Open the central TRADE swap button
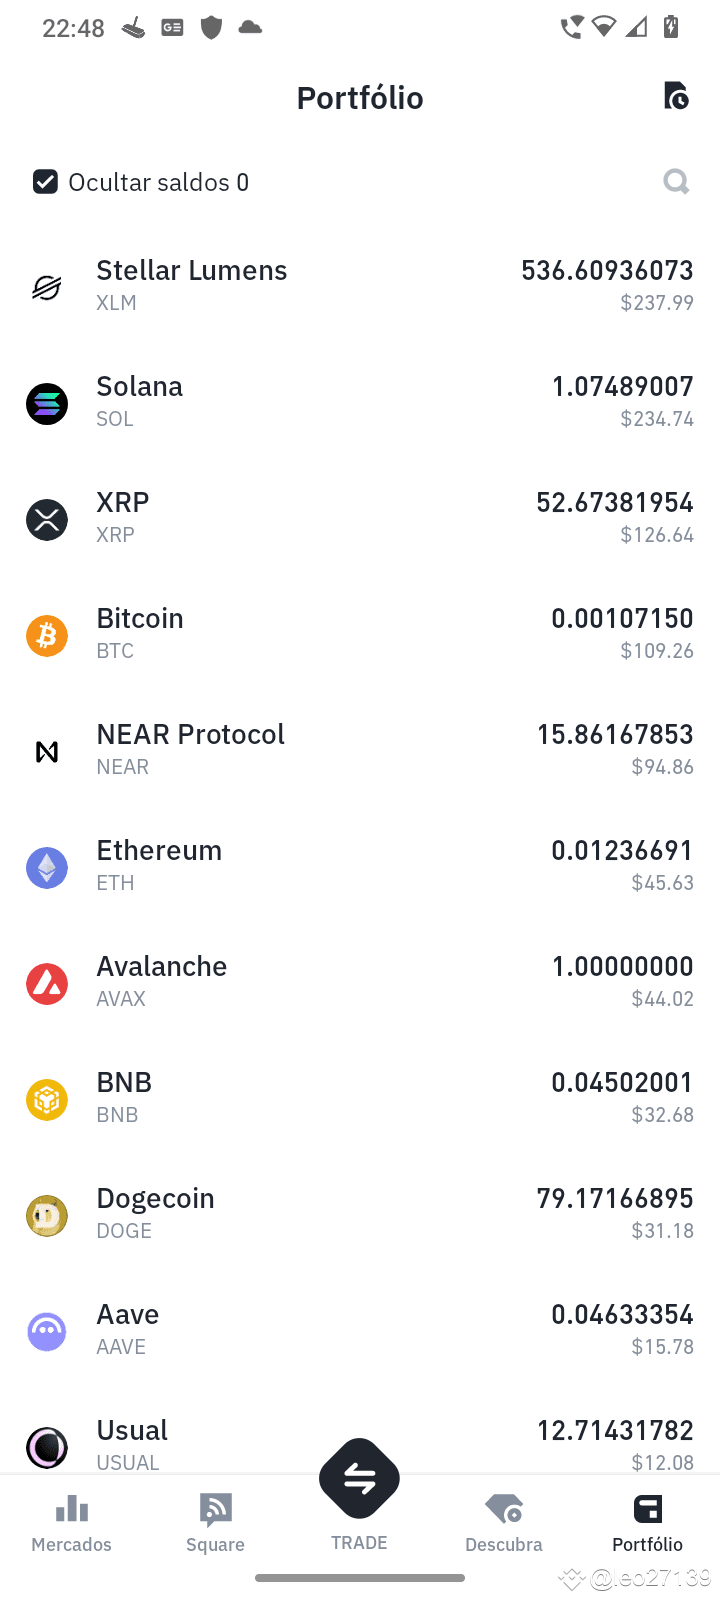The image size is (720, 1600). (x=360, y=1478)
